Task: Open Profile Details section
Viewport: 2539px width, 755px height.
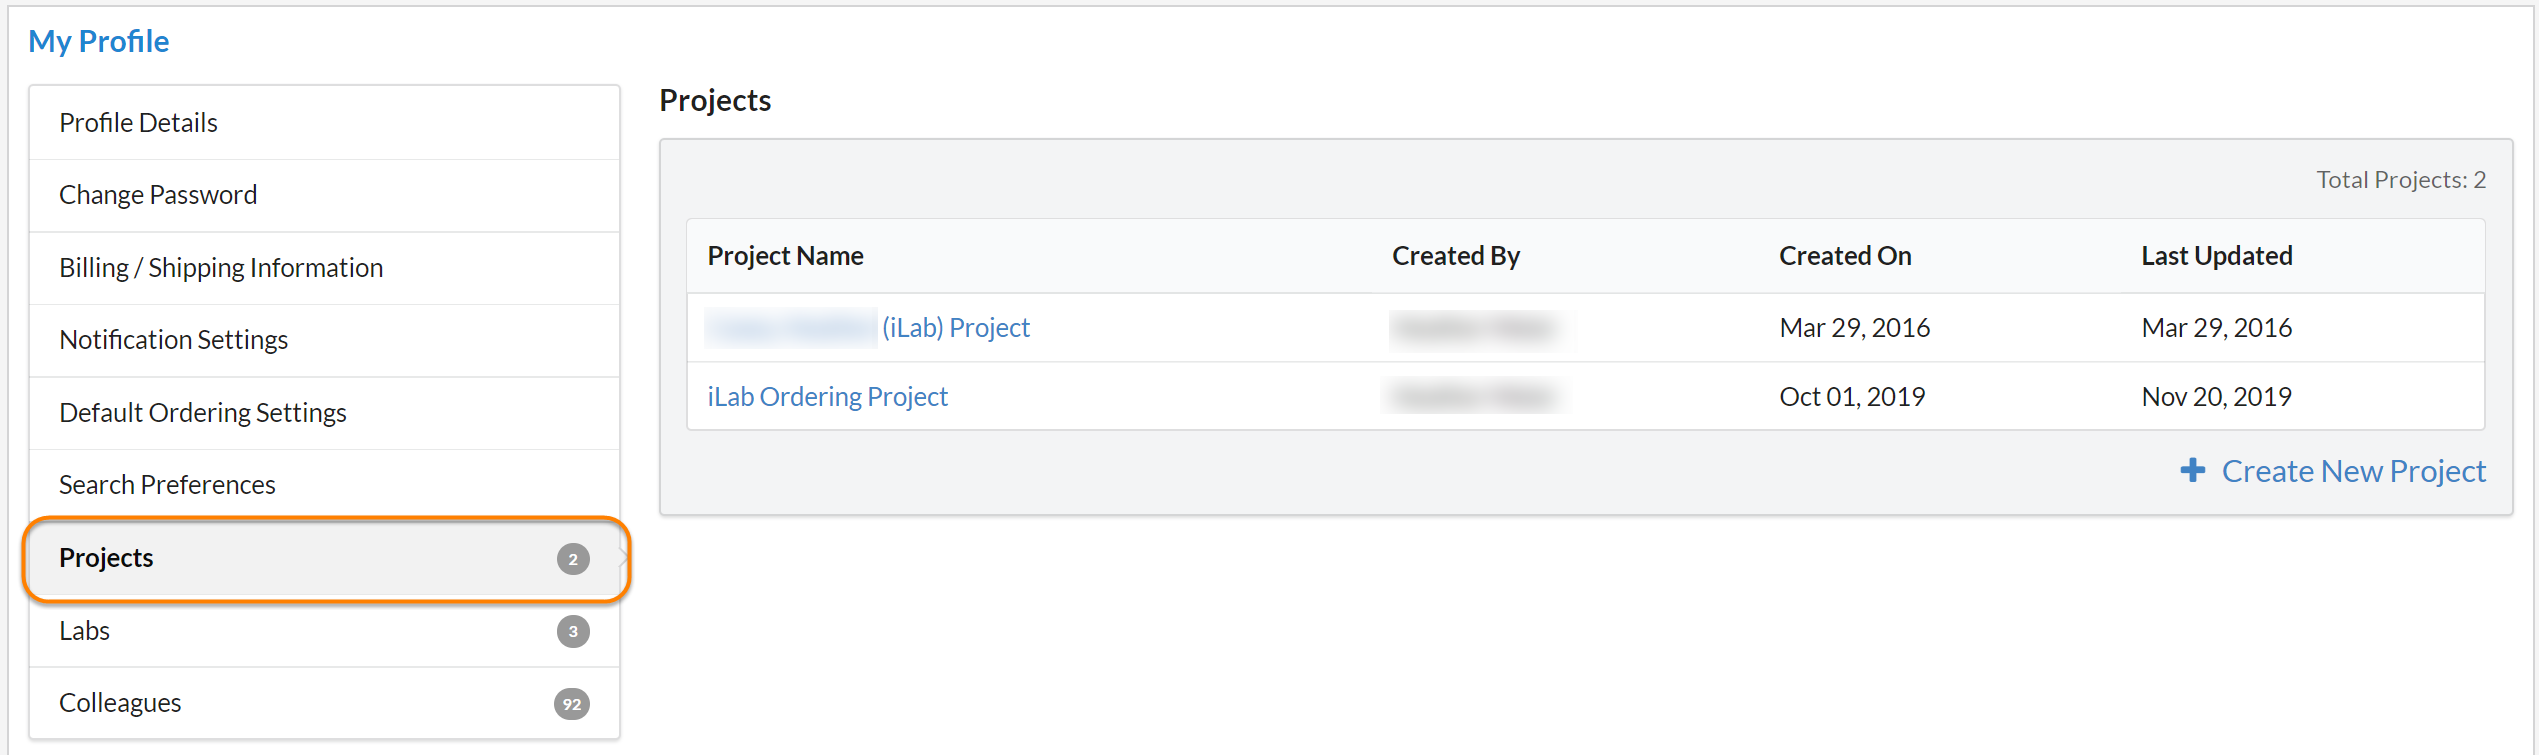Action: [x=138, y=122]
